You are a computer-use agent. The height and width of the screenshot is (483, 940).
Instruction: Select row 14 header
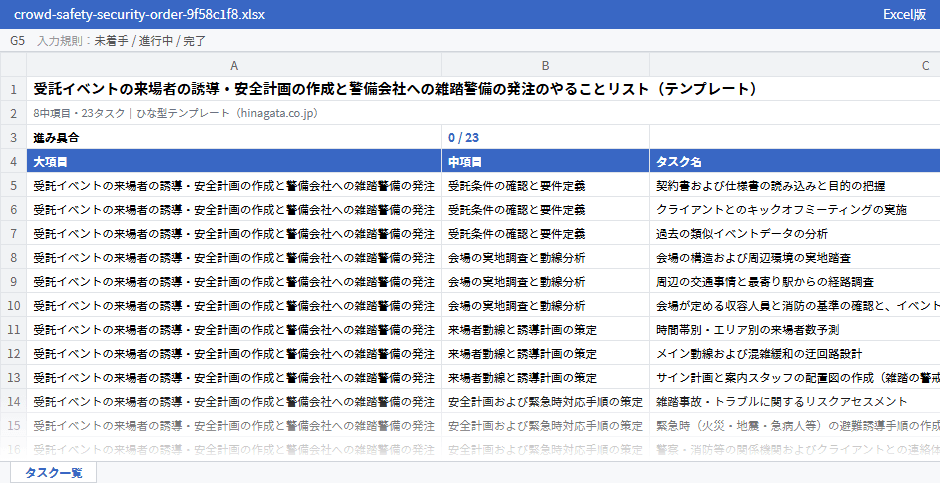click(13, 402)
